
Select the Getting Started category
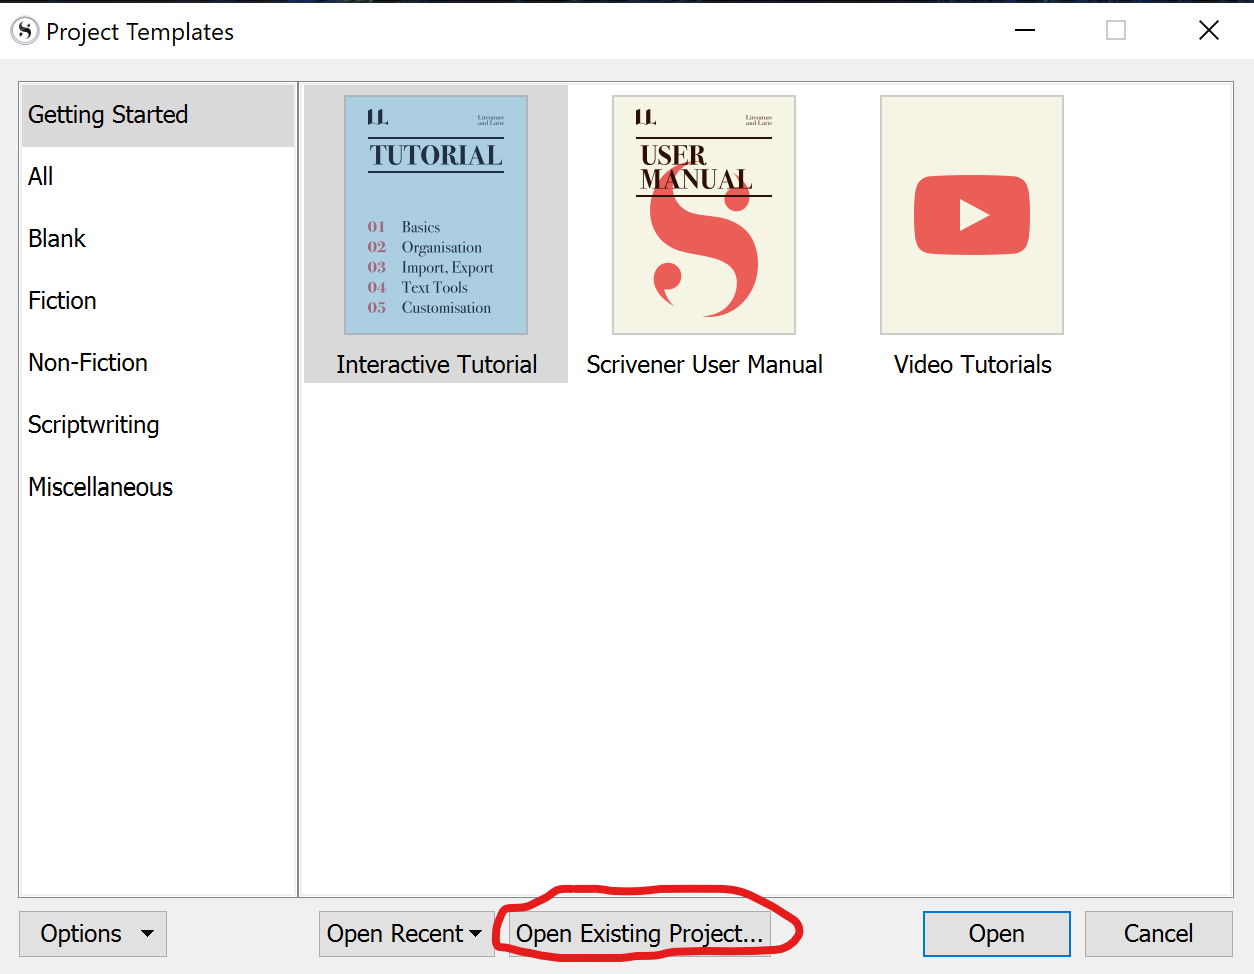[108, 115]
